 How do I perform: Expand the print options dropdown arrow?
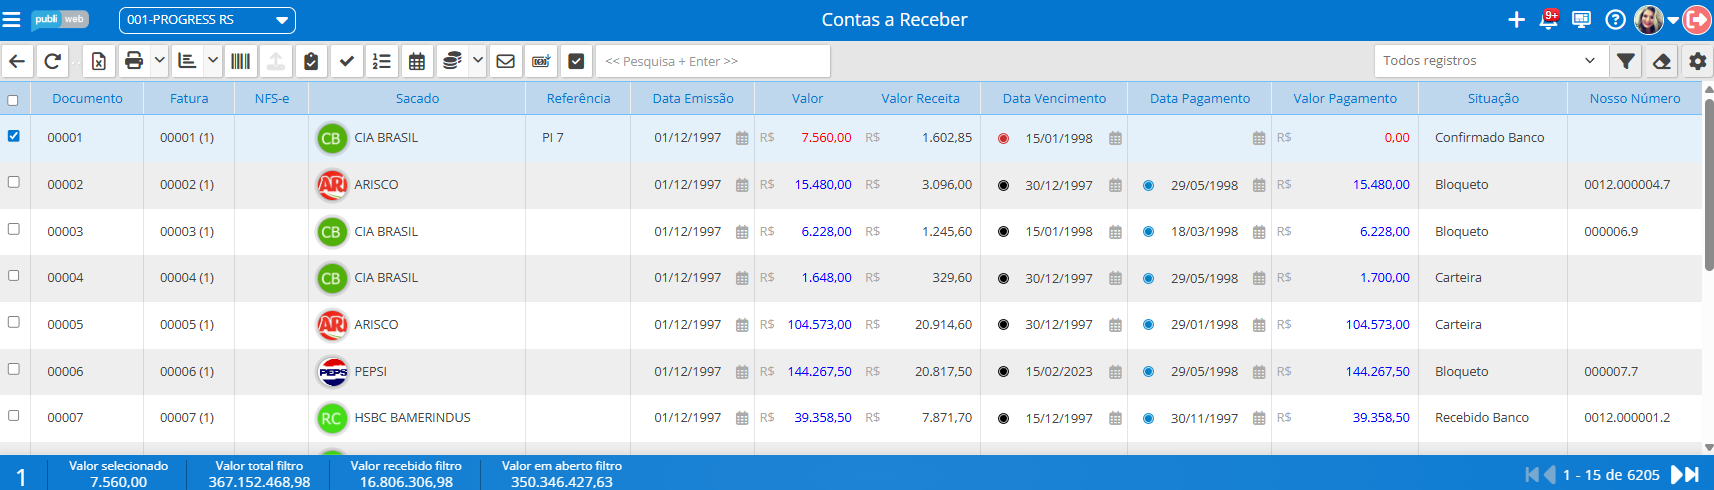[x=159, y=61]
